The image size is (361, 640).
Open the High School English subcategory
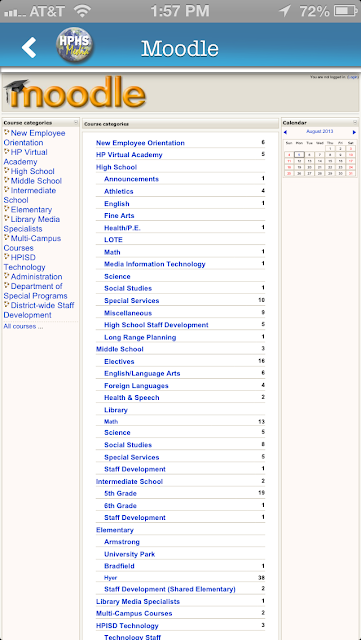116,203
